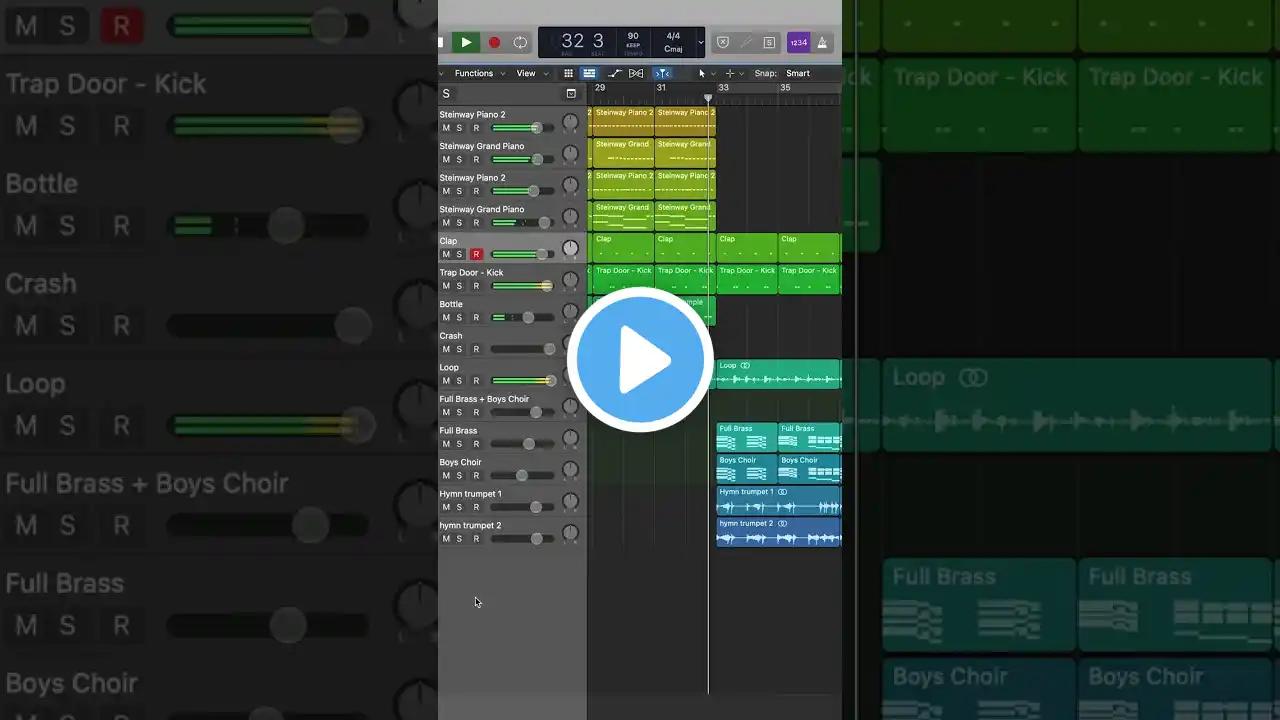Image resolution: width=1280 pixels, height=720 pixels.
Task: Show automation with the curve line icon
Action: tap(614, 73)
